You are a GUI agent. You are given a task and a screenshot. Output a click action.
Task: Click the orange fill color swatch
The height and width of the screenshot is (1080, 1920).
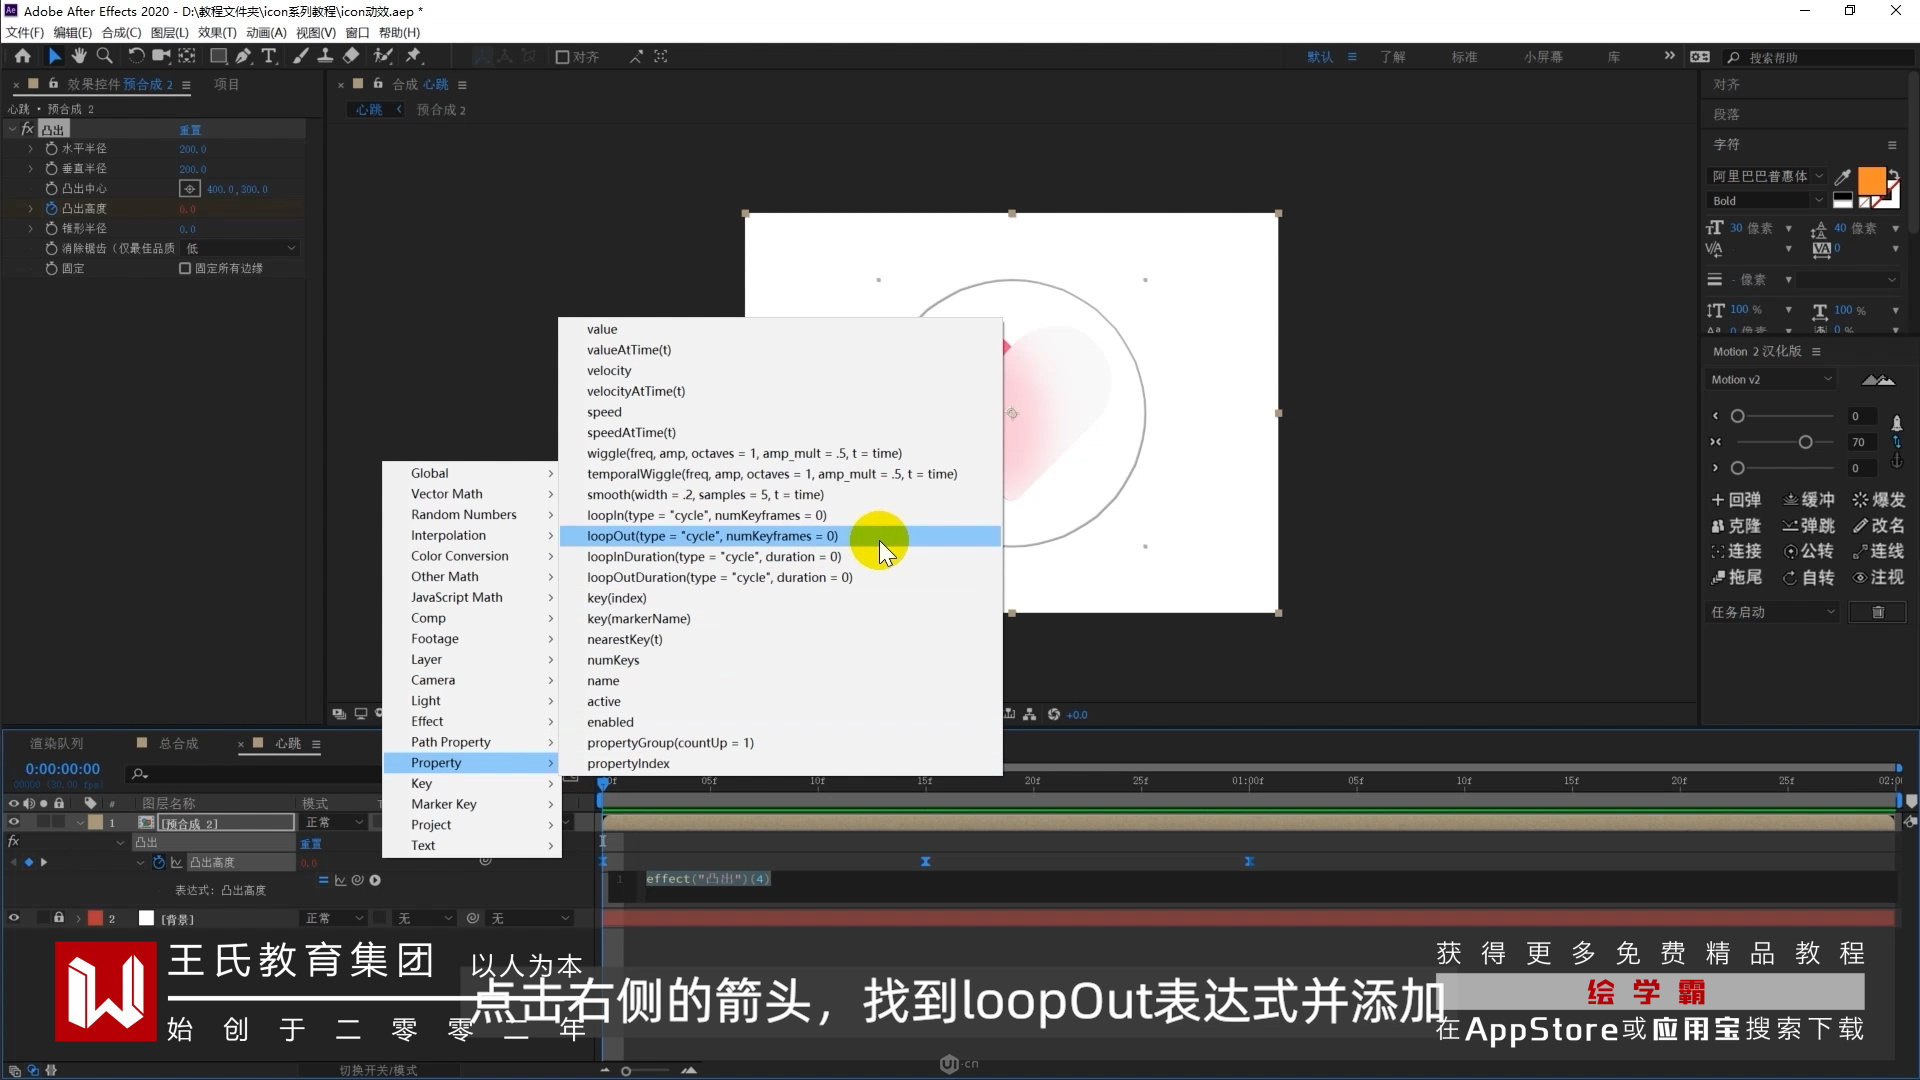pos(1870,180)
